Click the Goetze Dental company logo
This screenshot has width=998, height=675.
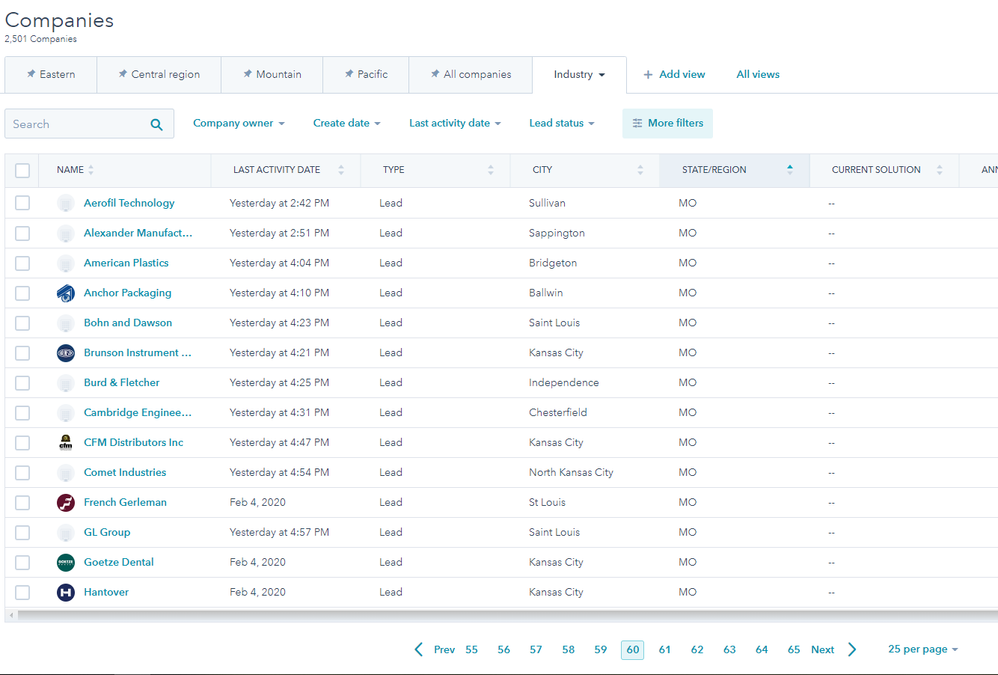[66, 562]
